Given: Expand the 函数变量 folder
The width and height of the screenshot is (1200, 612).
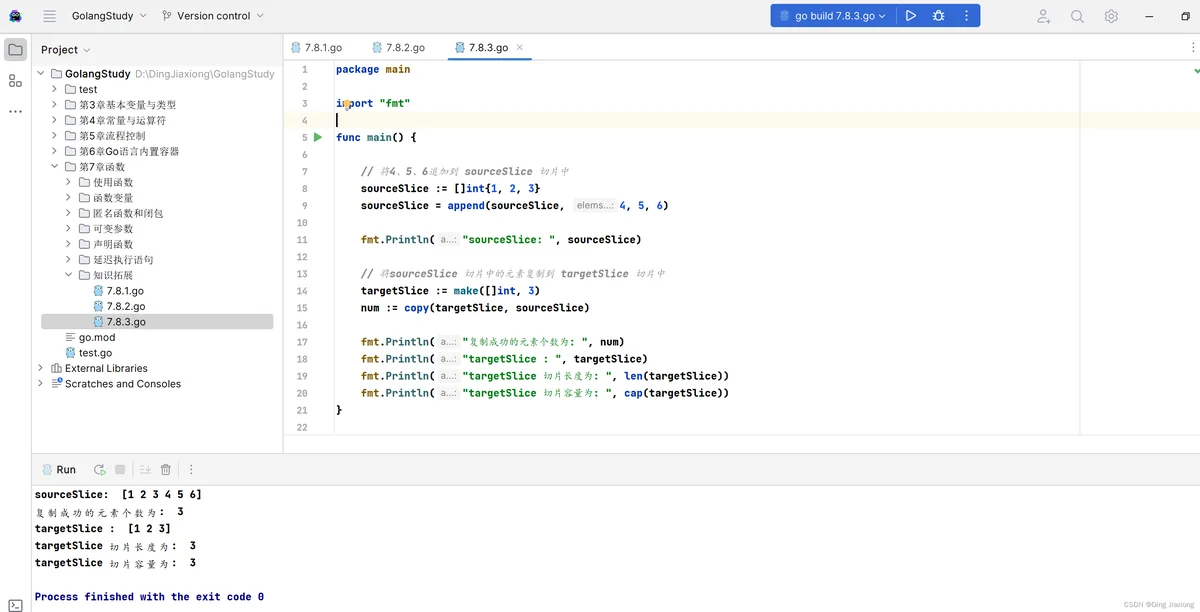Looking at the screenshot, I should click(69, 198).
